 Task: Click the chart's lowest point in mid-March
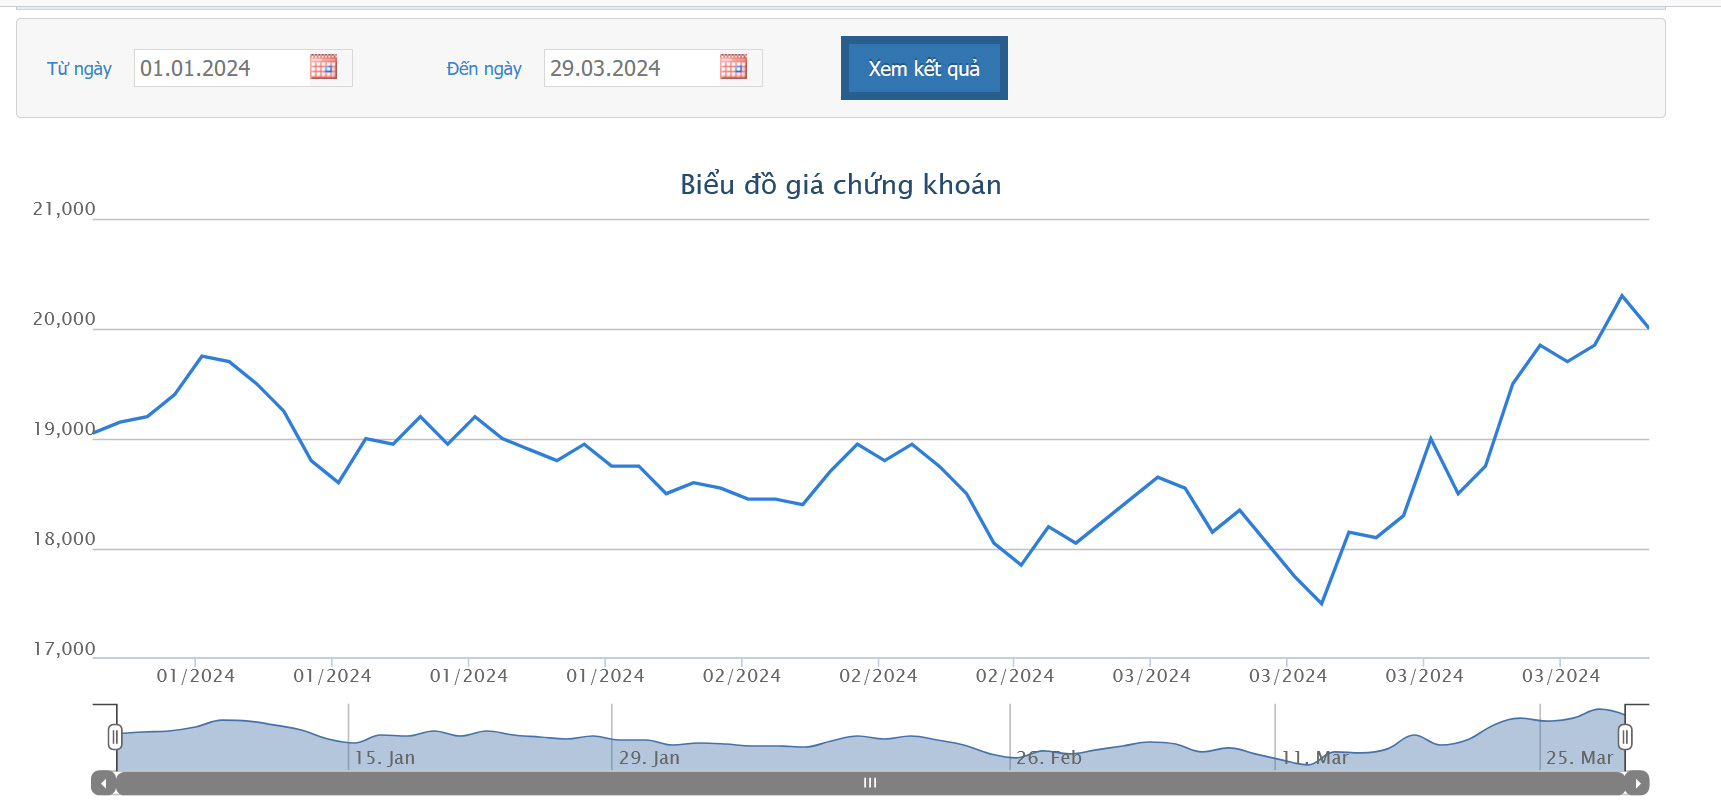[x=1322, y=604]
